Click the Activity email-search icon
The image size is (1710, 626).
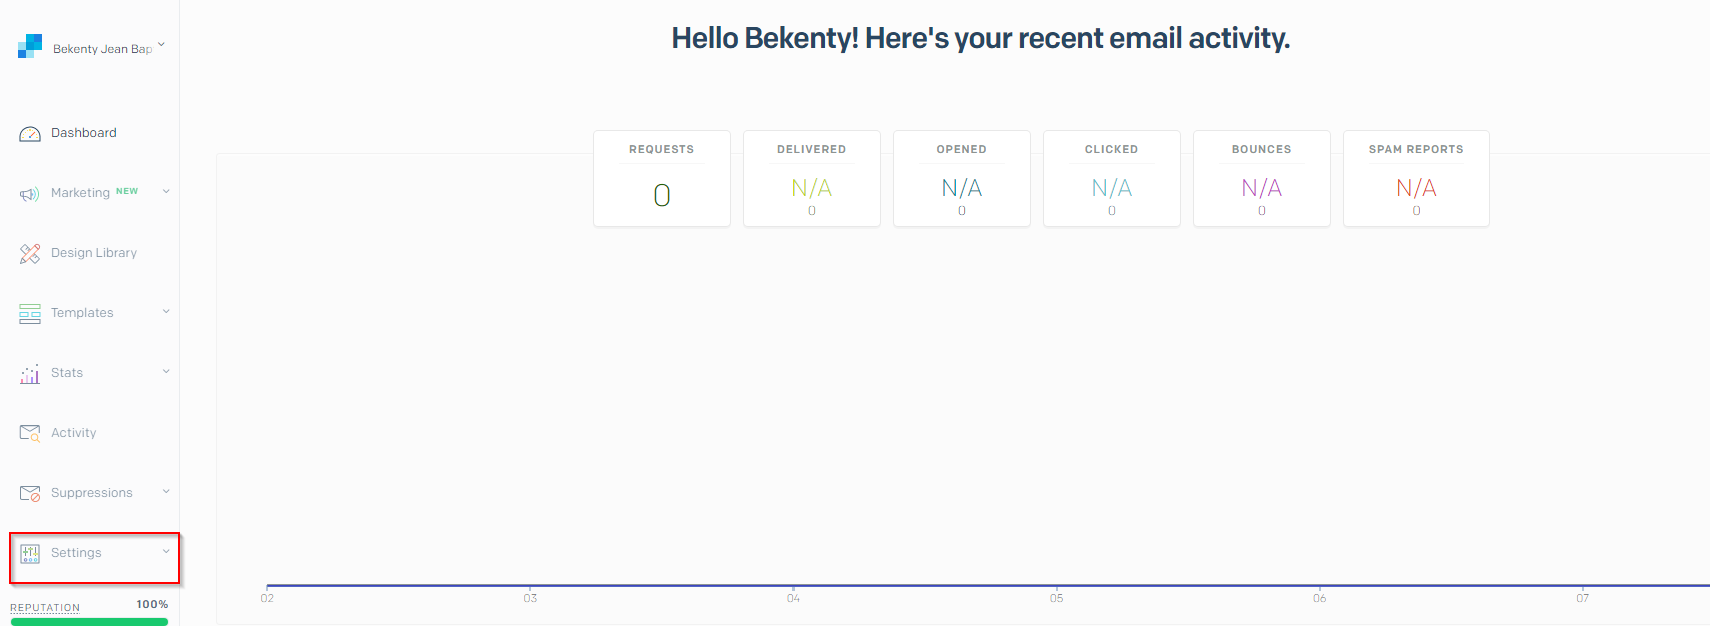coord(29,432)
